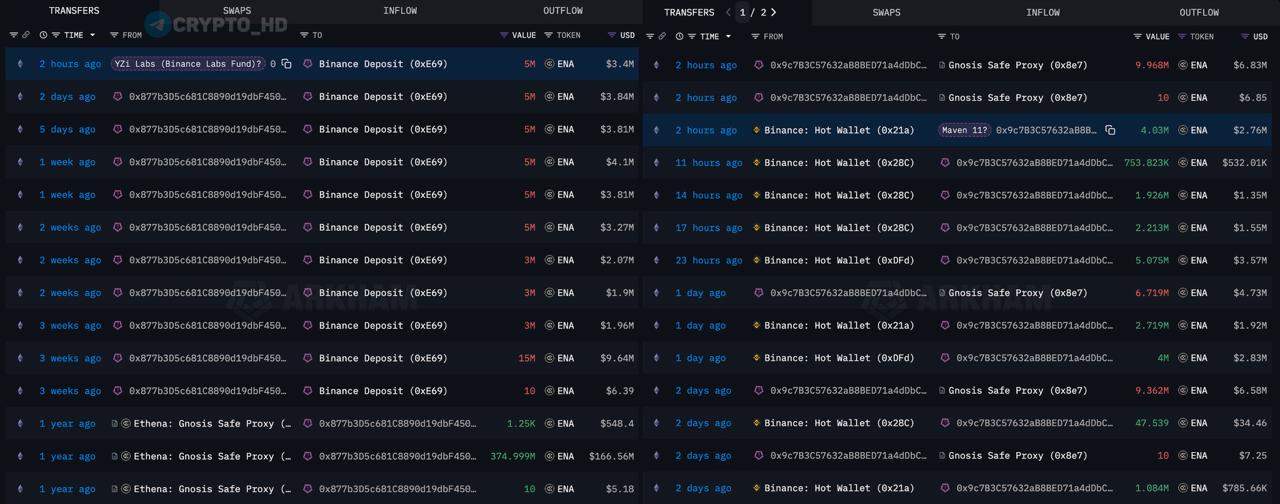Switch to SWAPS tab in right panel
Image resolution: width=1280 pixels, height=504 pixels.
[x=886, y=13]
